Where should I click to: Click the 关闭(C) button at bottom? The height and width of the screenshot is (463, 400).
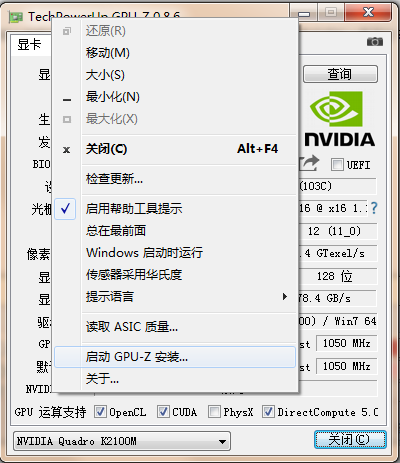tap(350, 440)
